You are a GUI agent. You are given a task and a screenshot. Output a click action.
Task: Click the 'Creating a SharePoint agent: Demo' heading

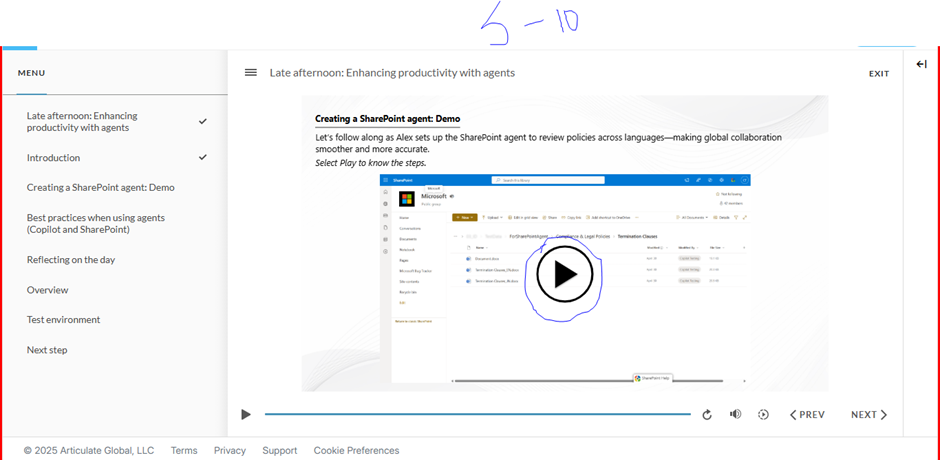pos(387,119)
